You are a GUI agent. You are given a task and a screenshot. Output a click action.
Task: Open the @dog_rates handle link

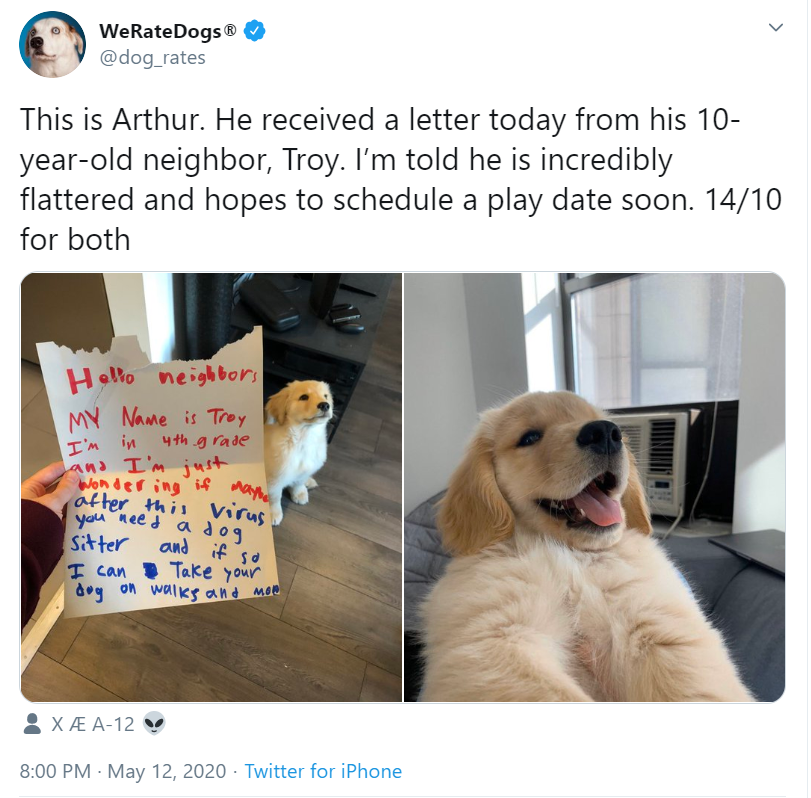coord(152,57)
